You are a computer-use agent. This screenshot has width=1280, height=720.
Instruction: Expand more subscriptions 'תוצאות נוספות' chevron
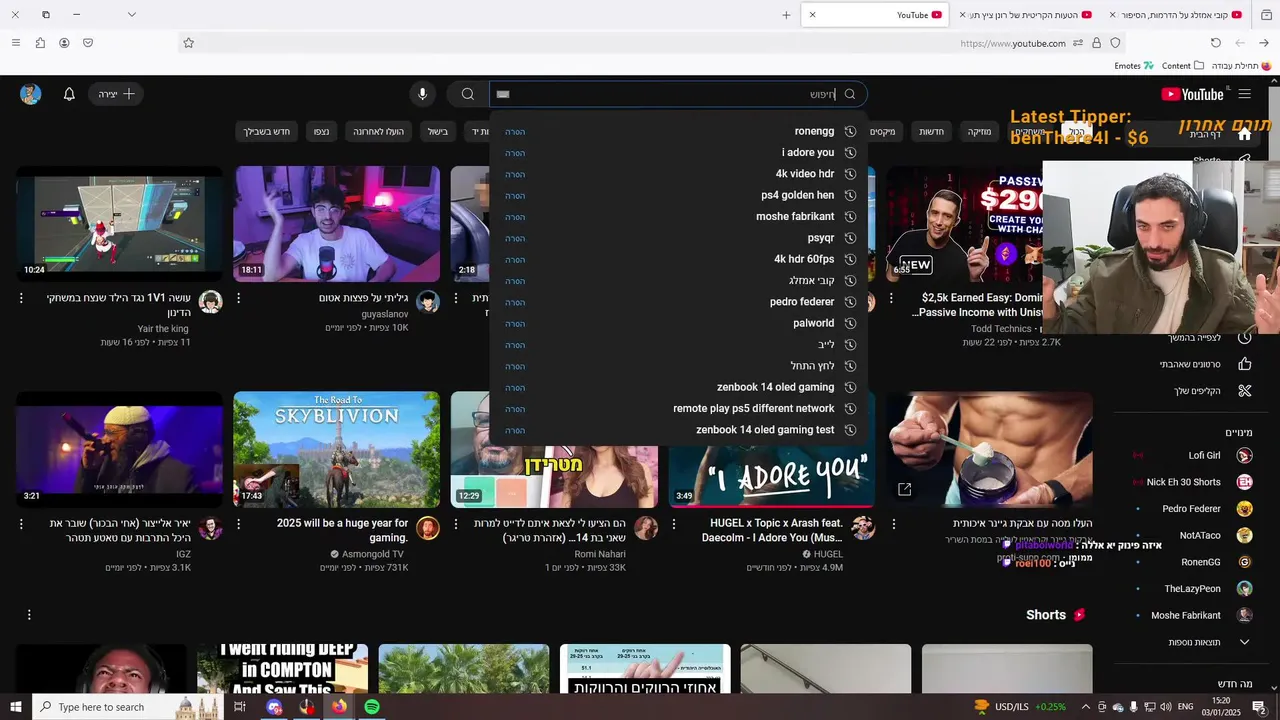(x=1244, y=642)
